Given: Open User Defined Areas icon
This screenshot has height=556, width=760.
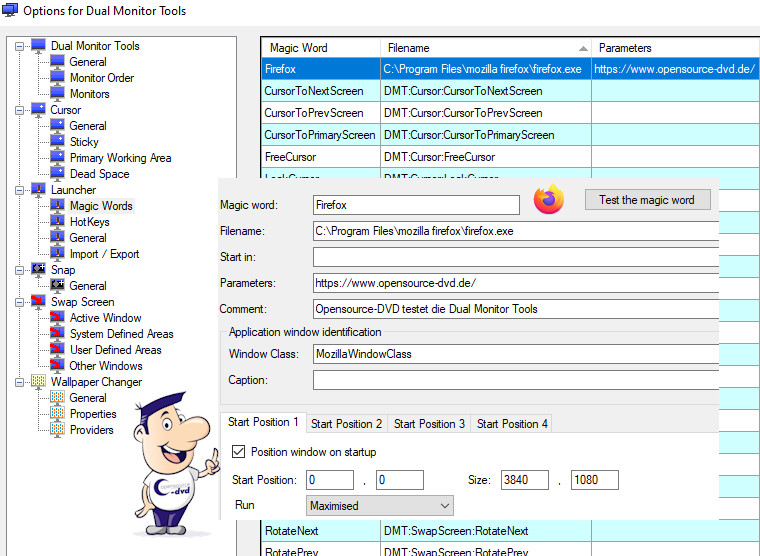Looking at the screenshot, I should [57, 350].
